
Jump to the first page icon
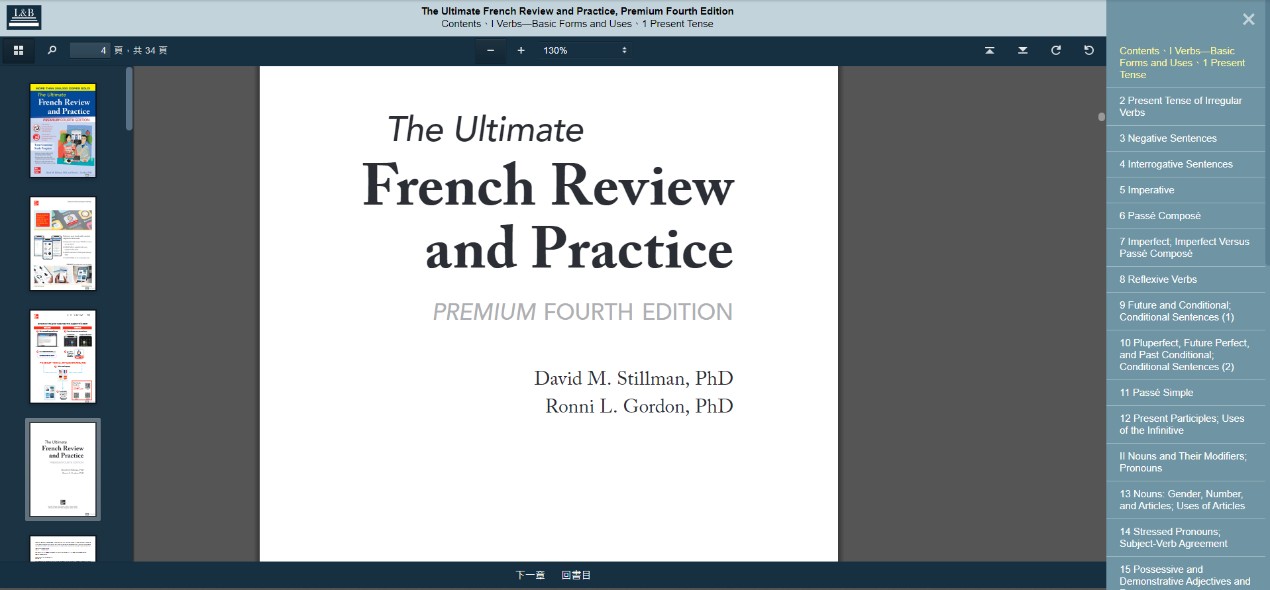coord(989,50)
